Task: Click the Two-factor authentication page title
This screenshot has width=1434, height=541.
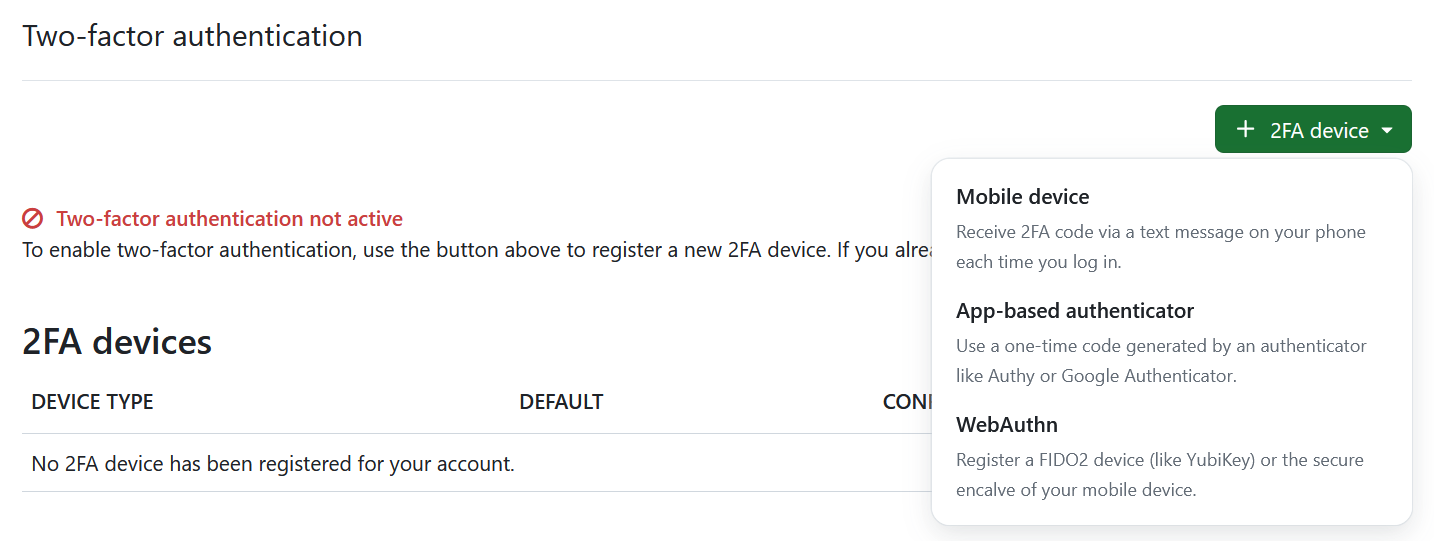Action: coord(192,36)
